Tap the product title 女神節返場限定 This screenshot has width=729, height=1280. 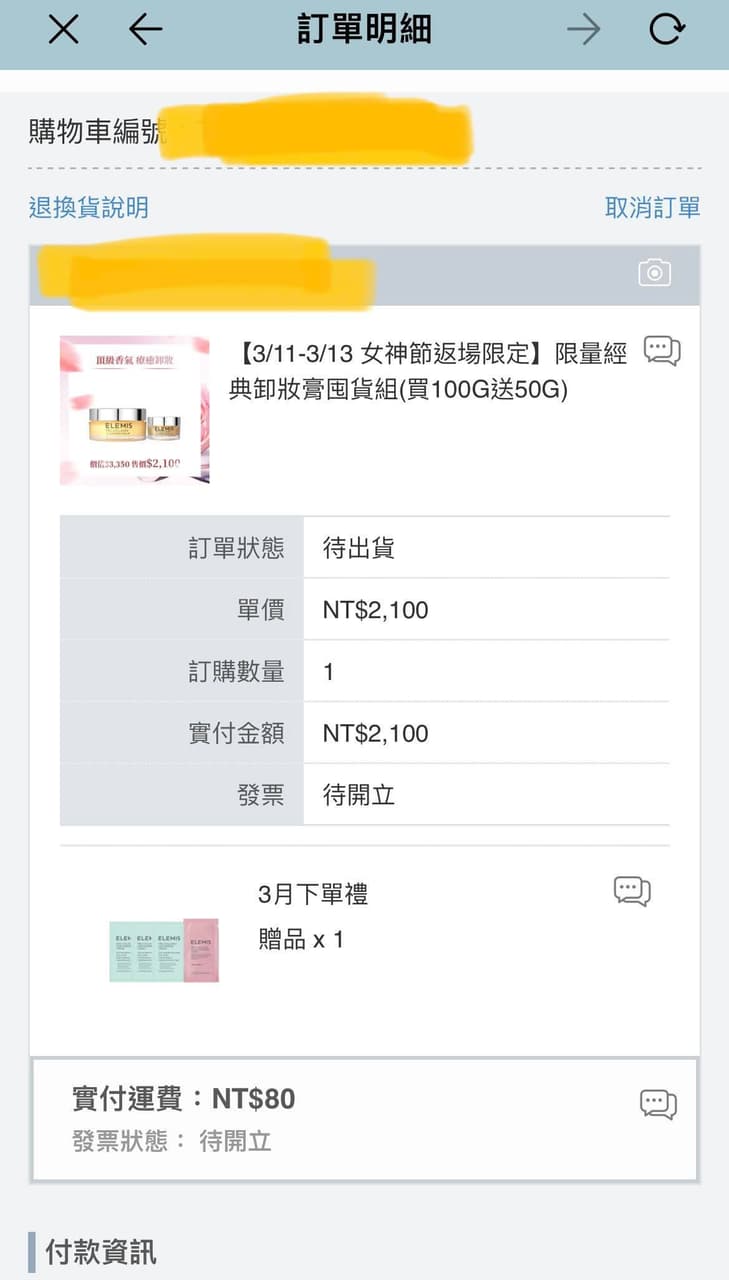428,371
